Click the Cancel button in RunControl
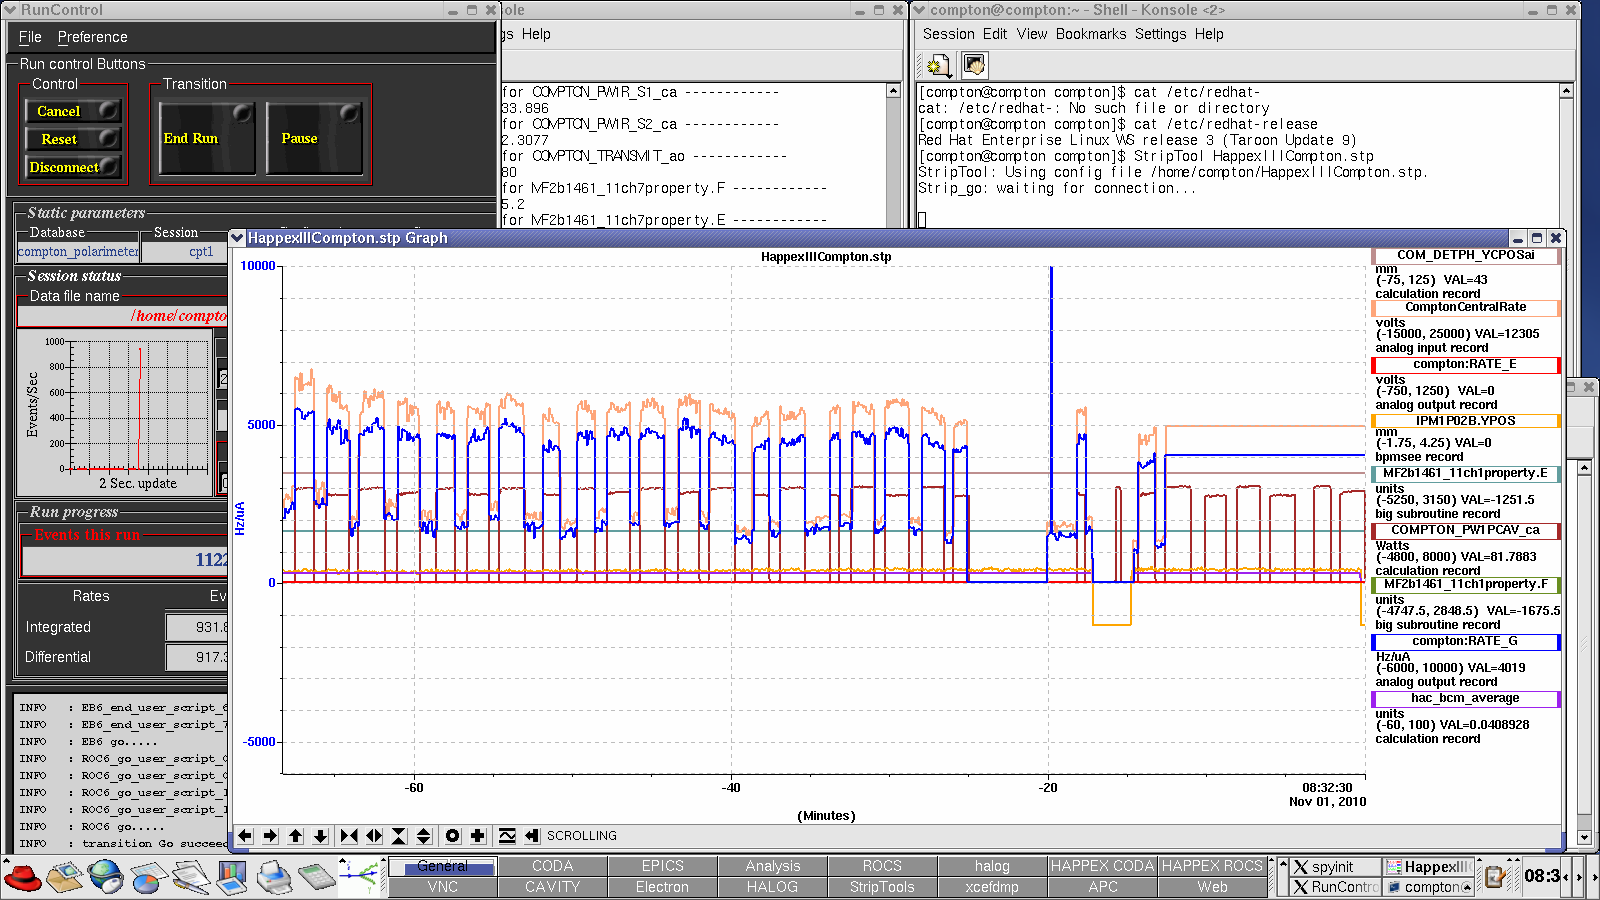 (73, 111)
